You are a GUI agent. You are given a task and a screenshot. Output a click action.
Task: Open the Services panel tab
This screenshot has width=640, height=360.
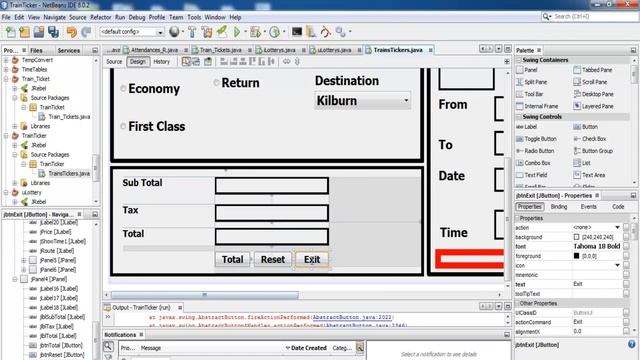(69, 50)
